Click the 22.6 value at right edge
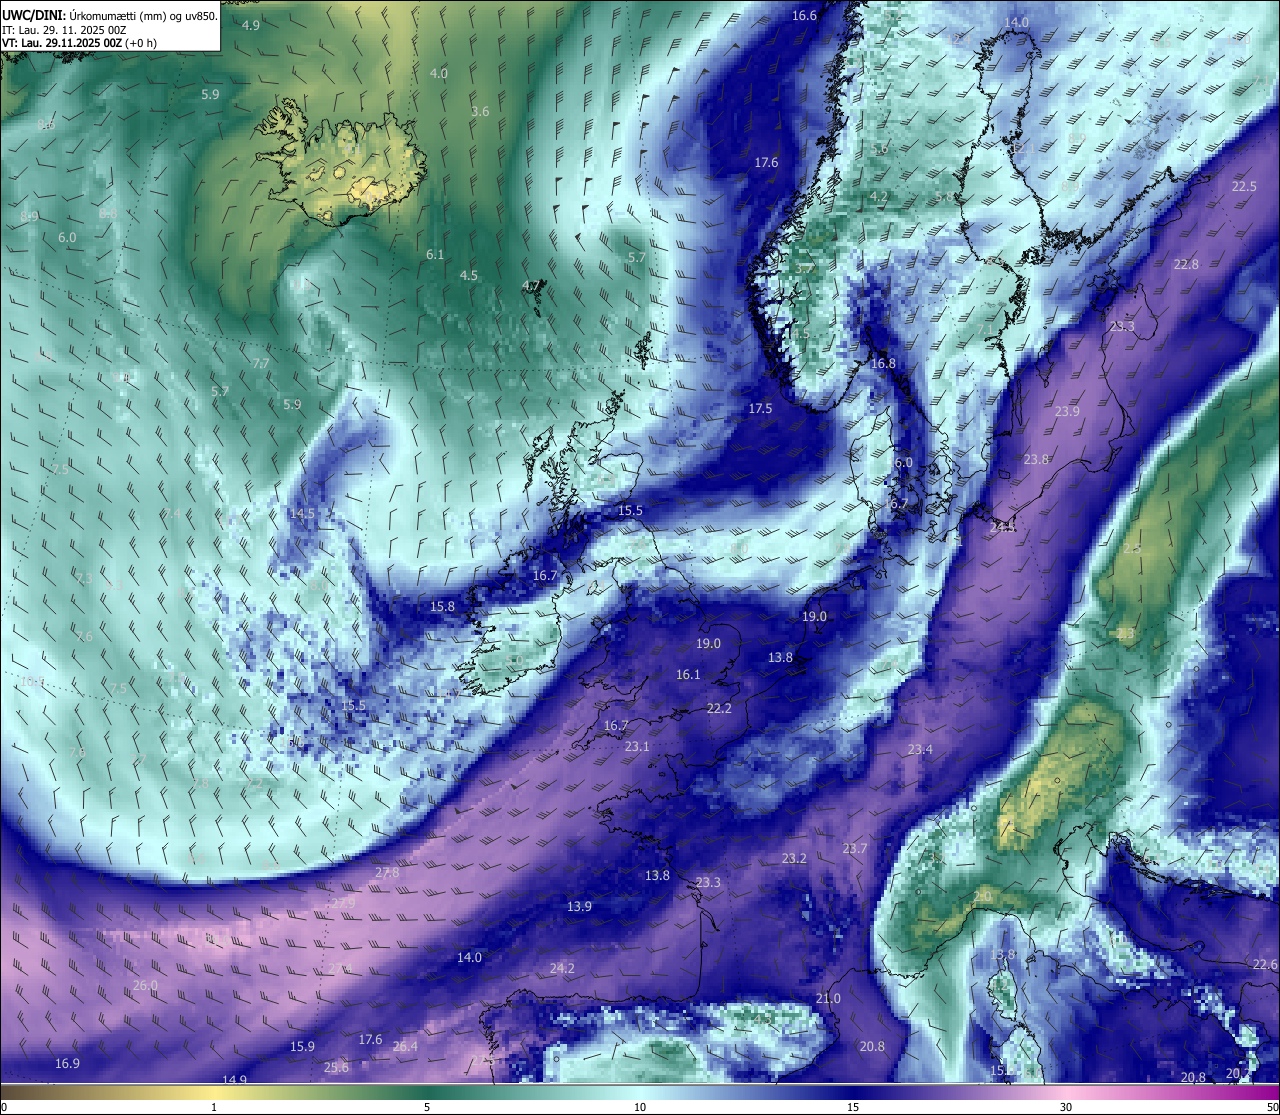Image resolution: width=1280 pixels, height=1115 pixels. click(x=1265, y=965)
